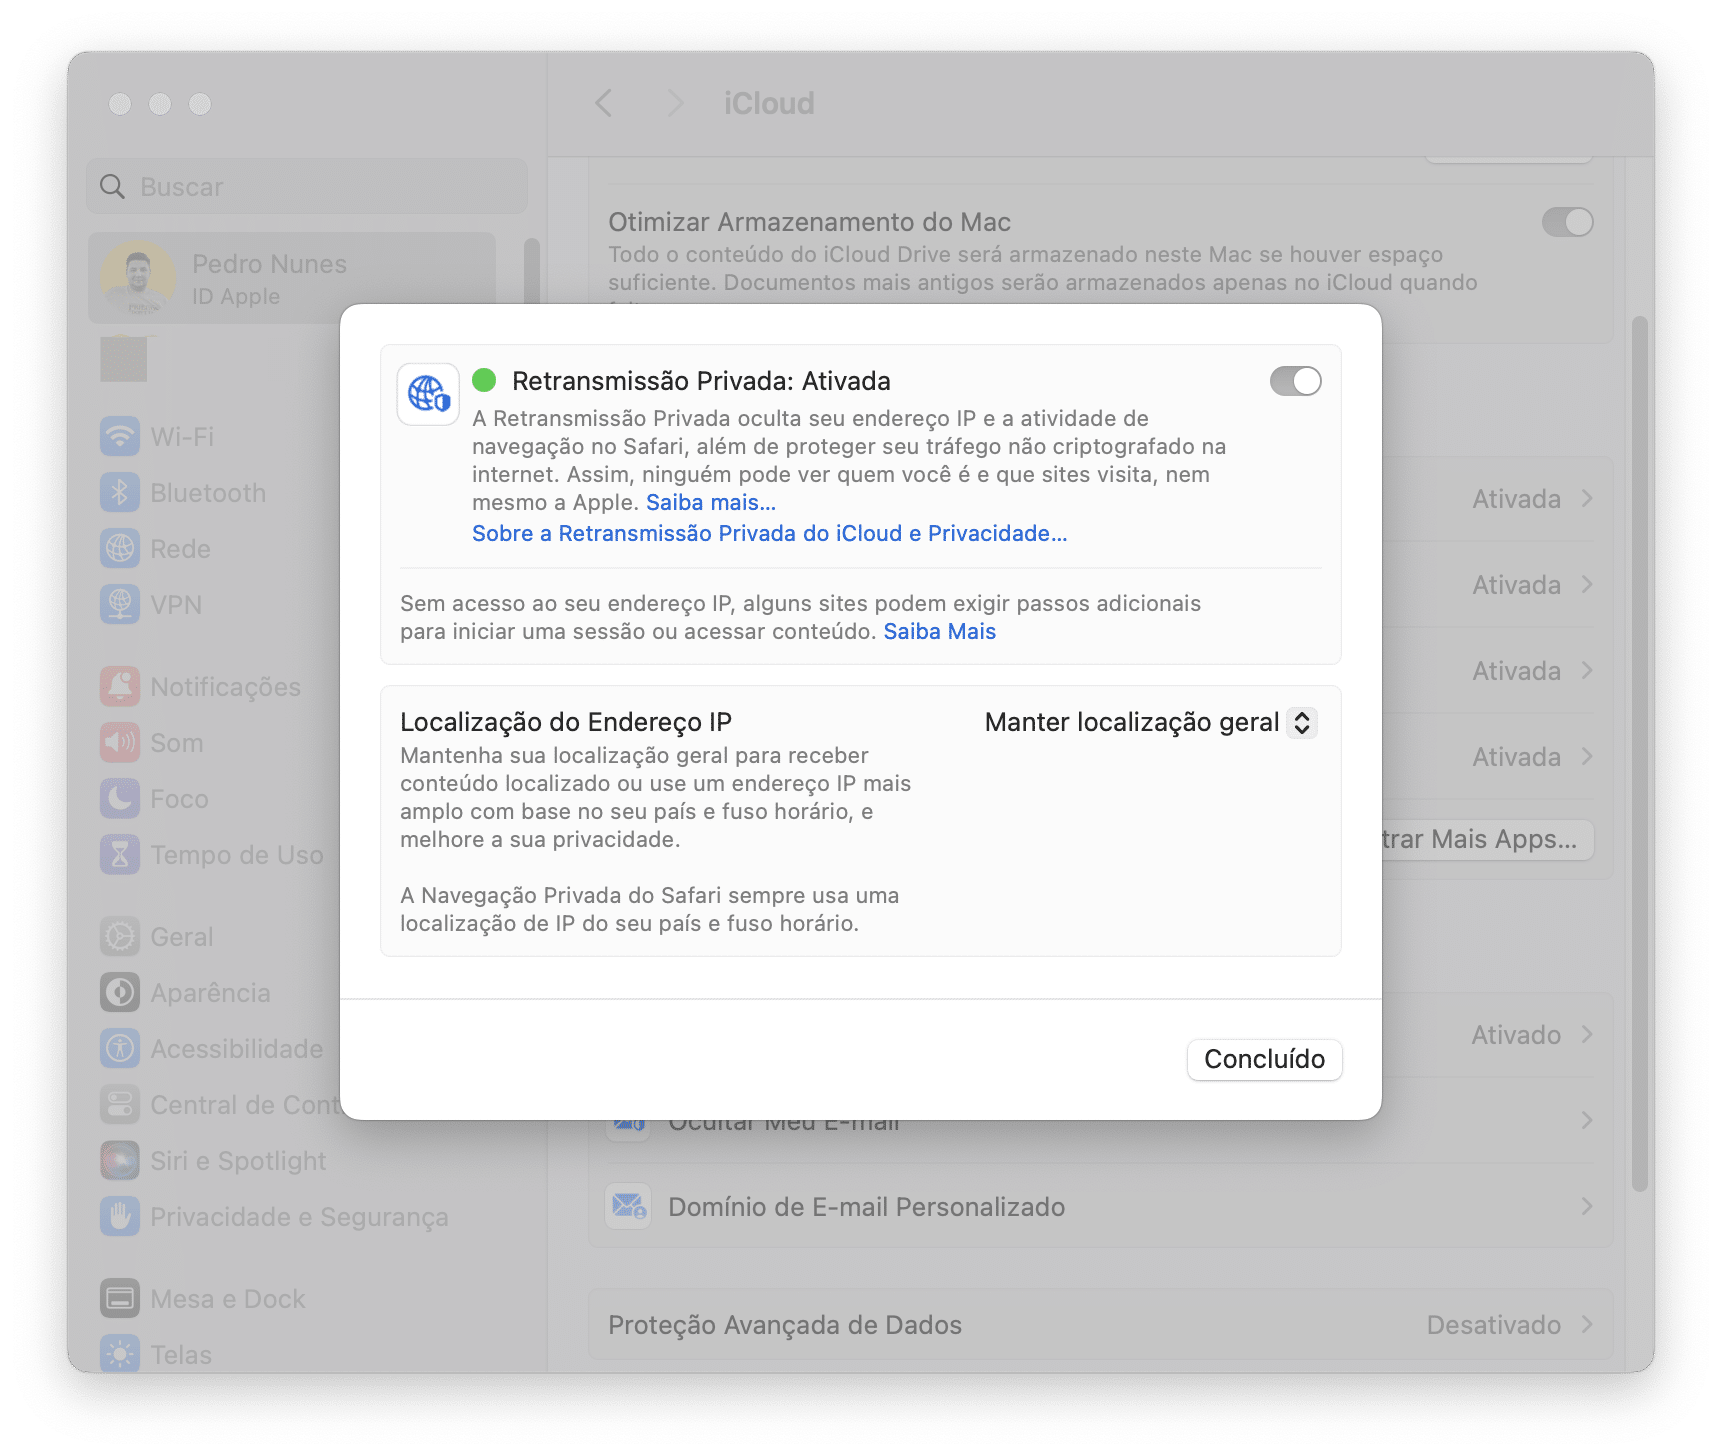The height and width of the screenshot is (1456, 1722).
Task: Select Wi-Fi in the sidebar
Action: tap(182, 436)
